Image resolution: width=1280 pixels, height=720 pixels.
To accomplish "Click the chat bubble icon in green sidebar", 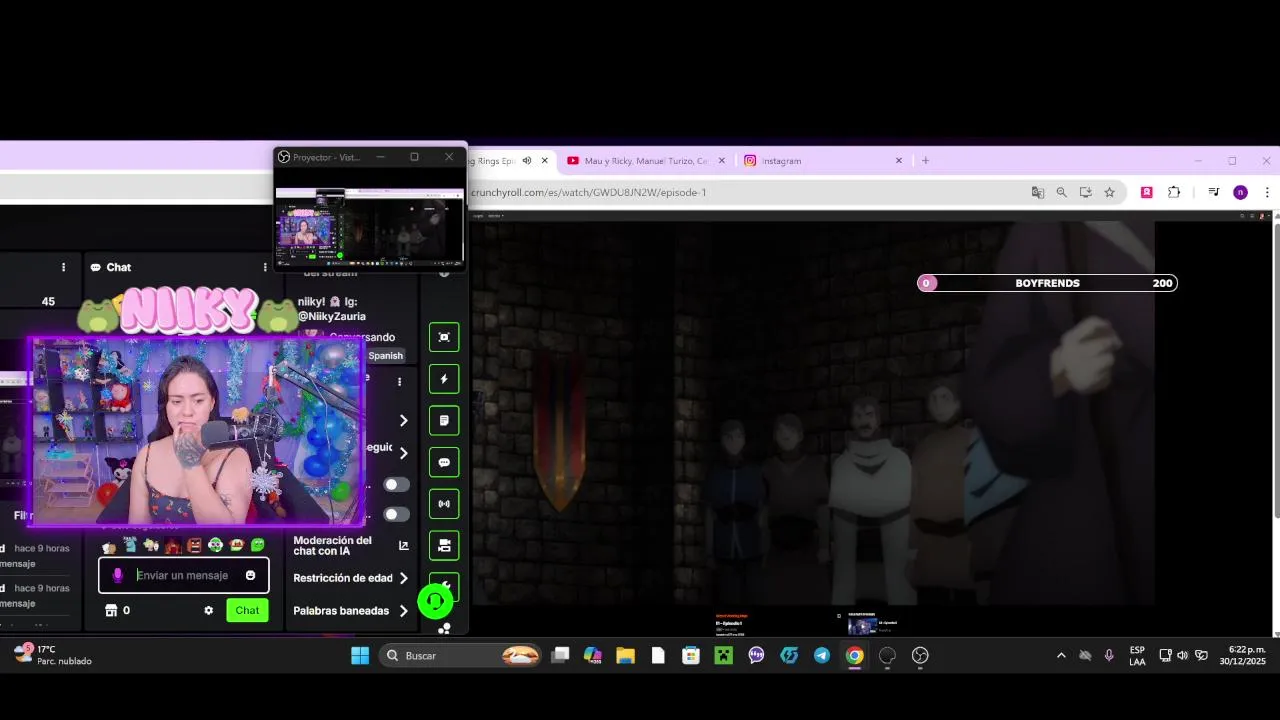I will point(444,463).
